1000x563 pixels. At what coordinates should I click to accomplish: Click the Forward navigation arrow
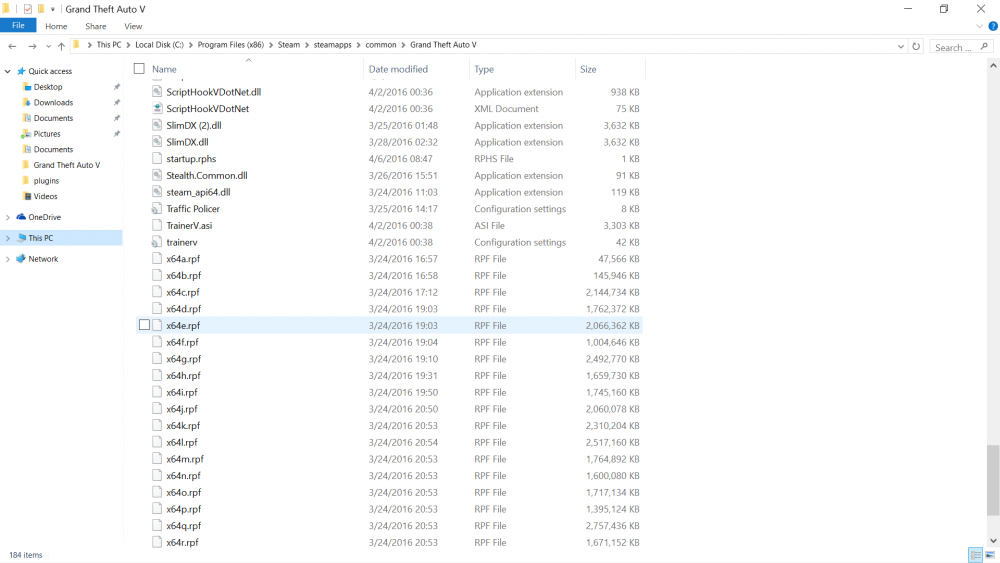[x=32, y=46]
